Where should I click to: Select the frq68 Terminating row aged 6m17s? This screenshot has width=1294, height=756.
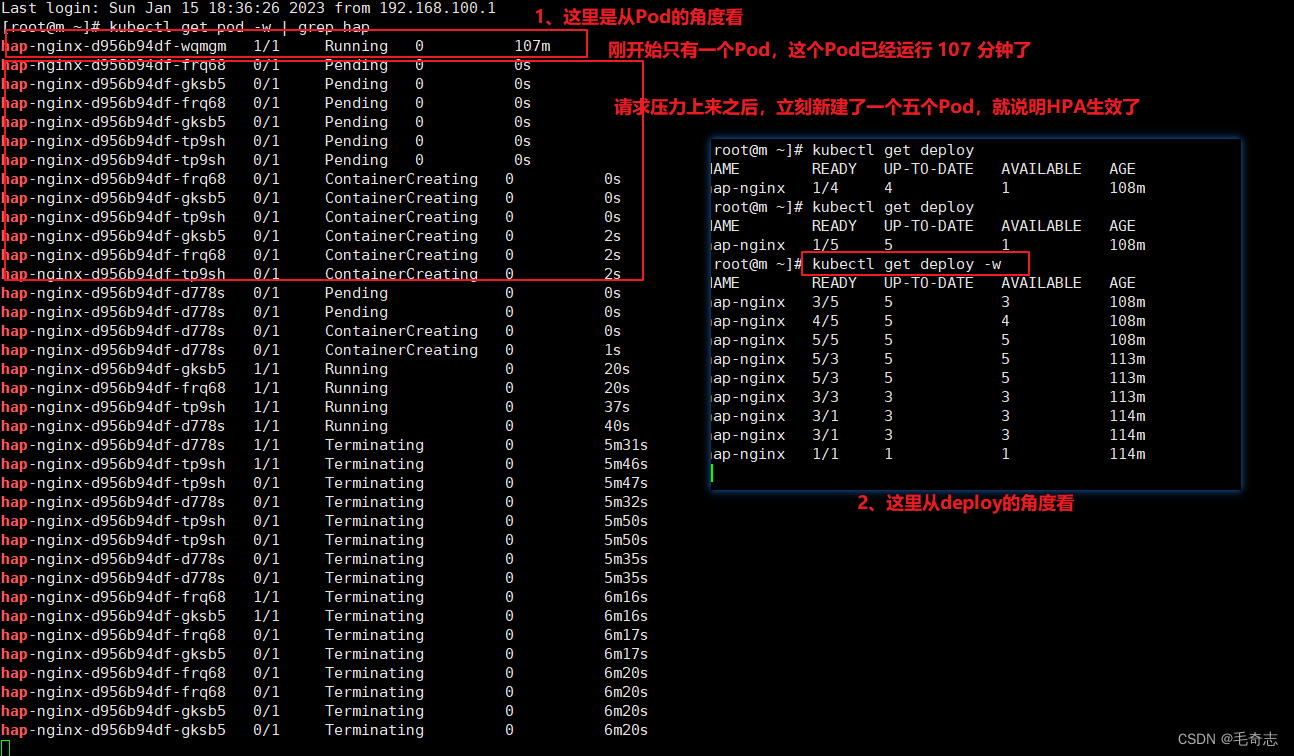pos(324,635)
